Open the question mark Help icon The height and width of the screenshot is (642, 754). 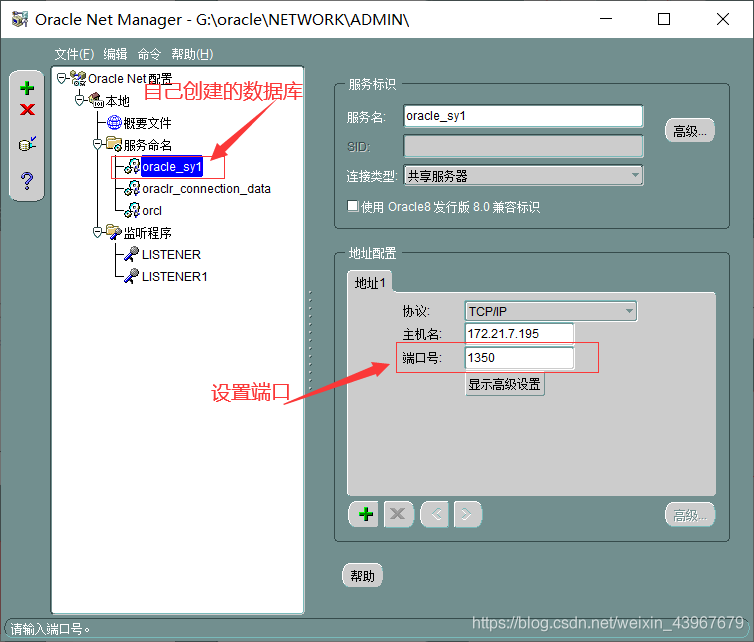click(x=27, y=180)
